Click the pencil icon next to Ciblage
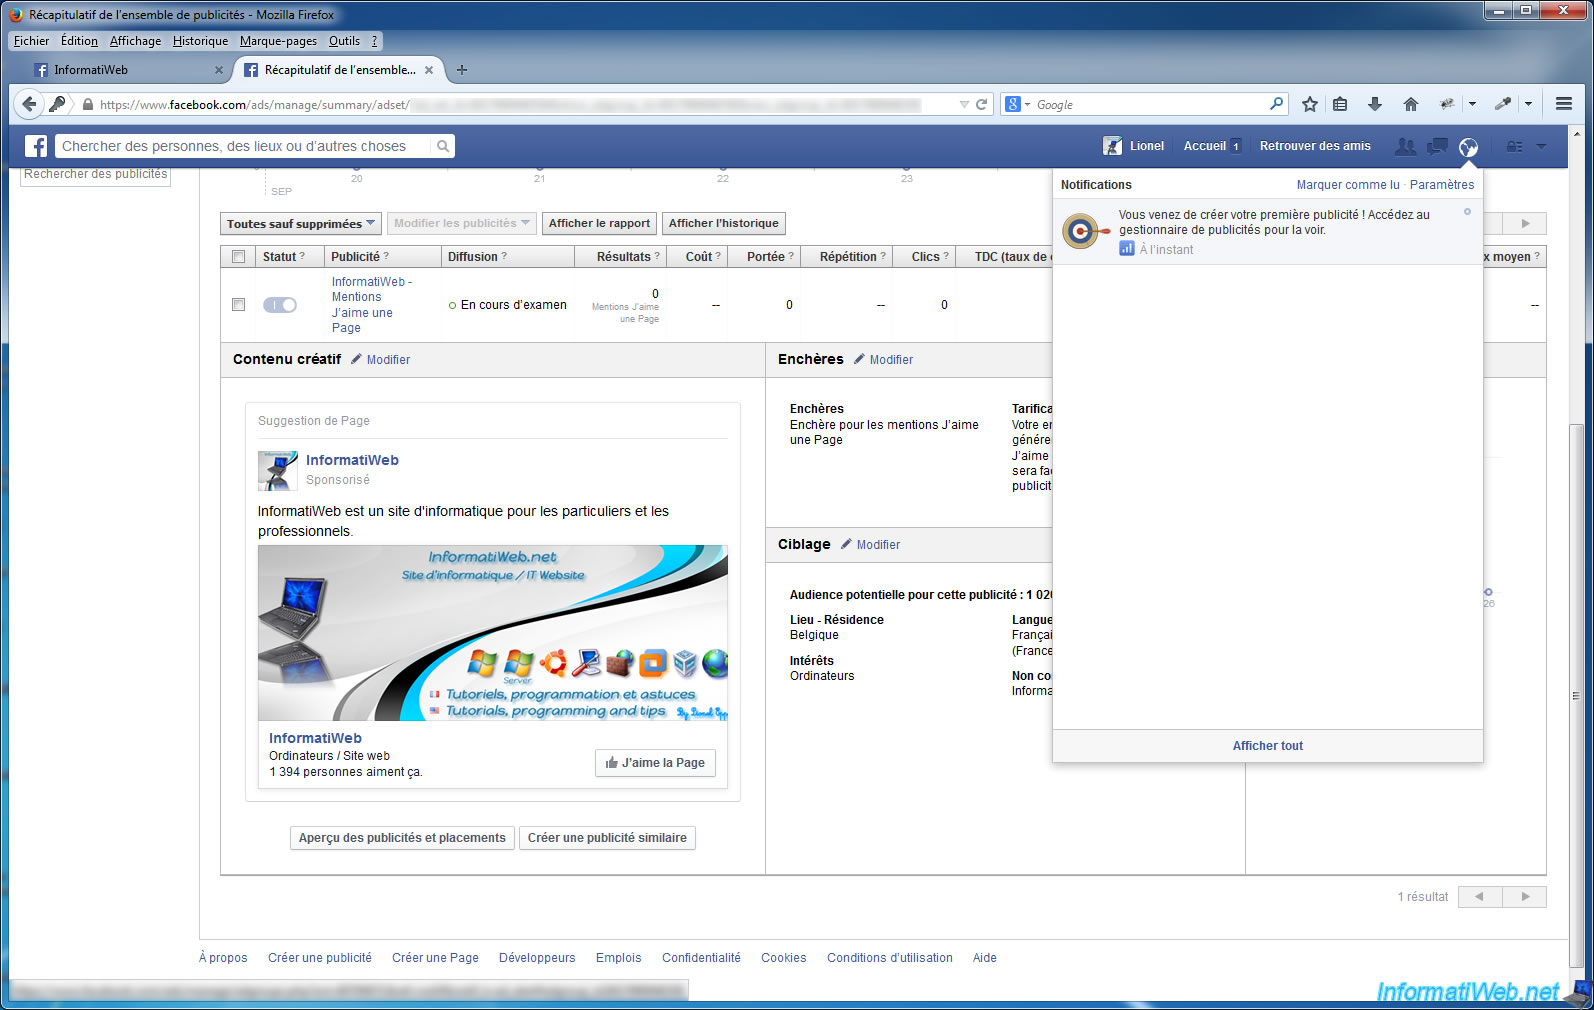 (x=846, y=544)
